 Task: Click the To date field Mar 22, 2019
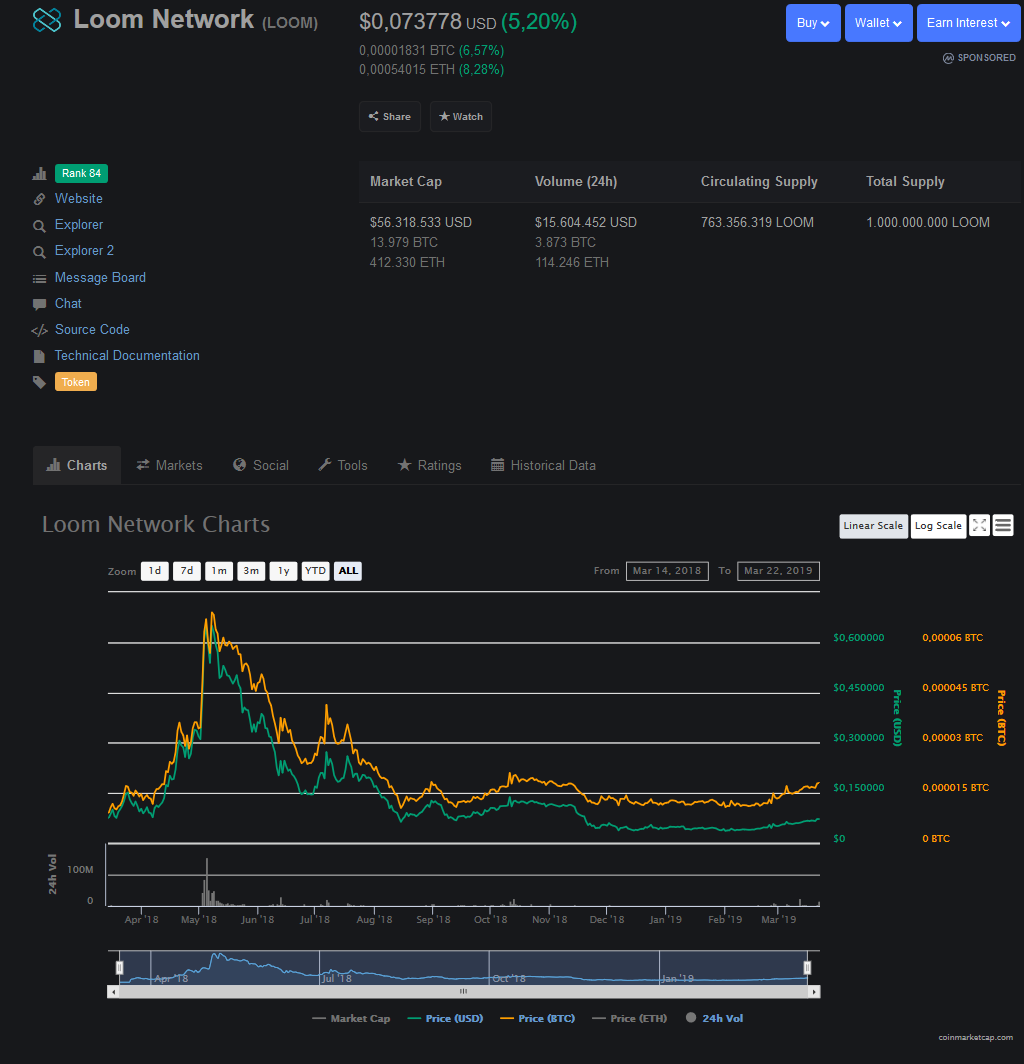[x=778, y=571]
